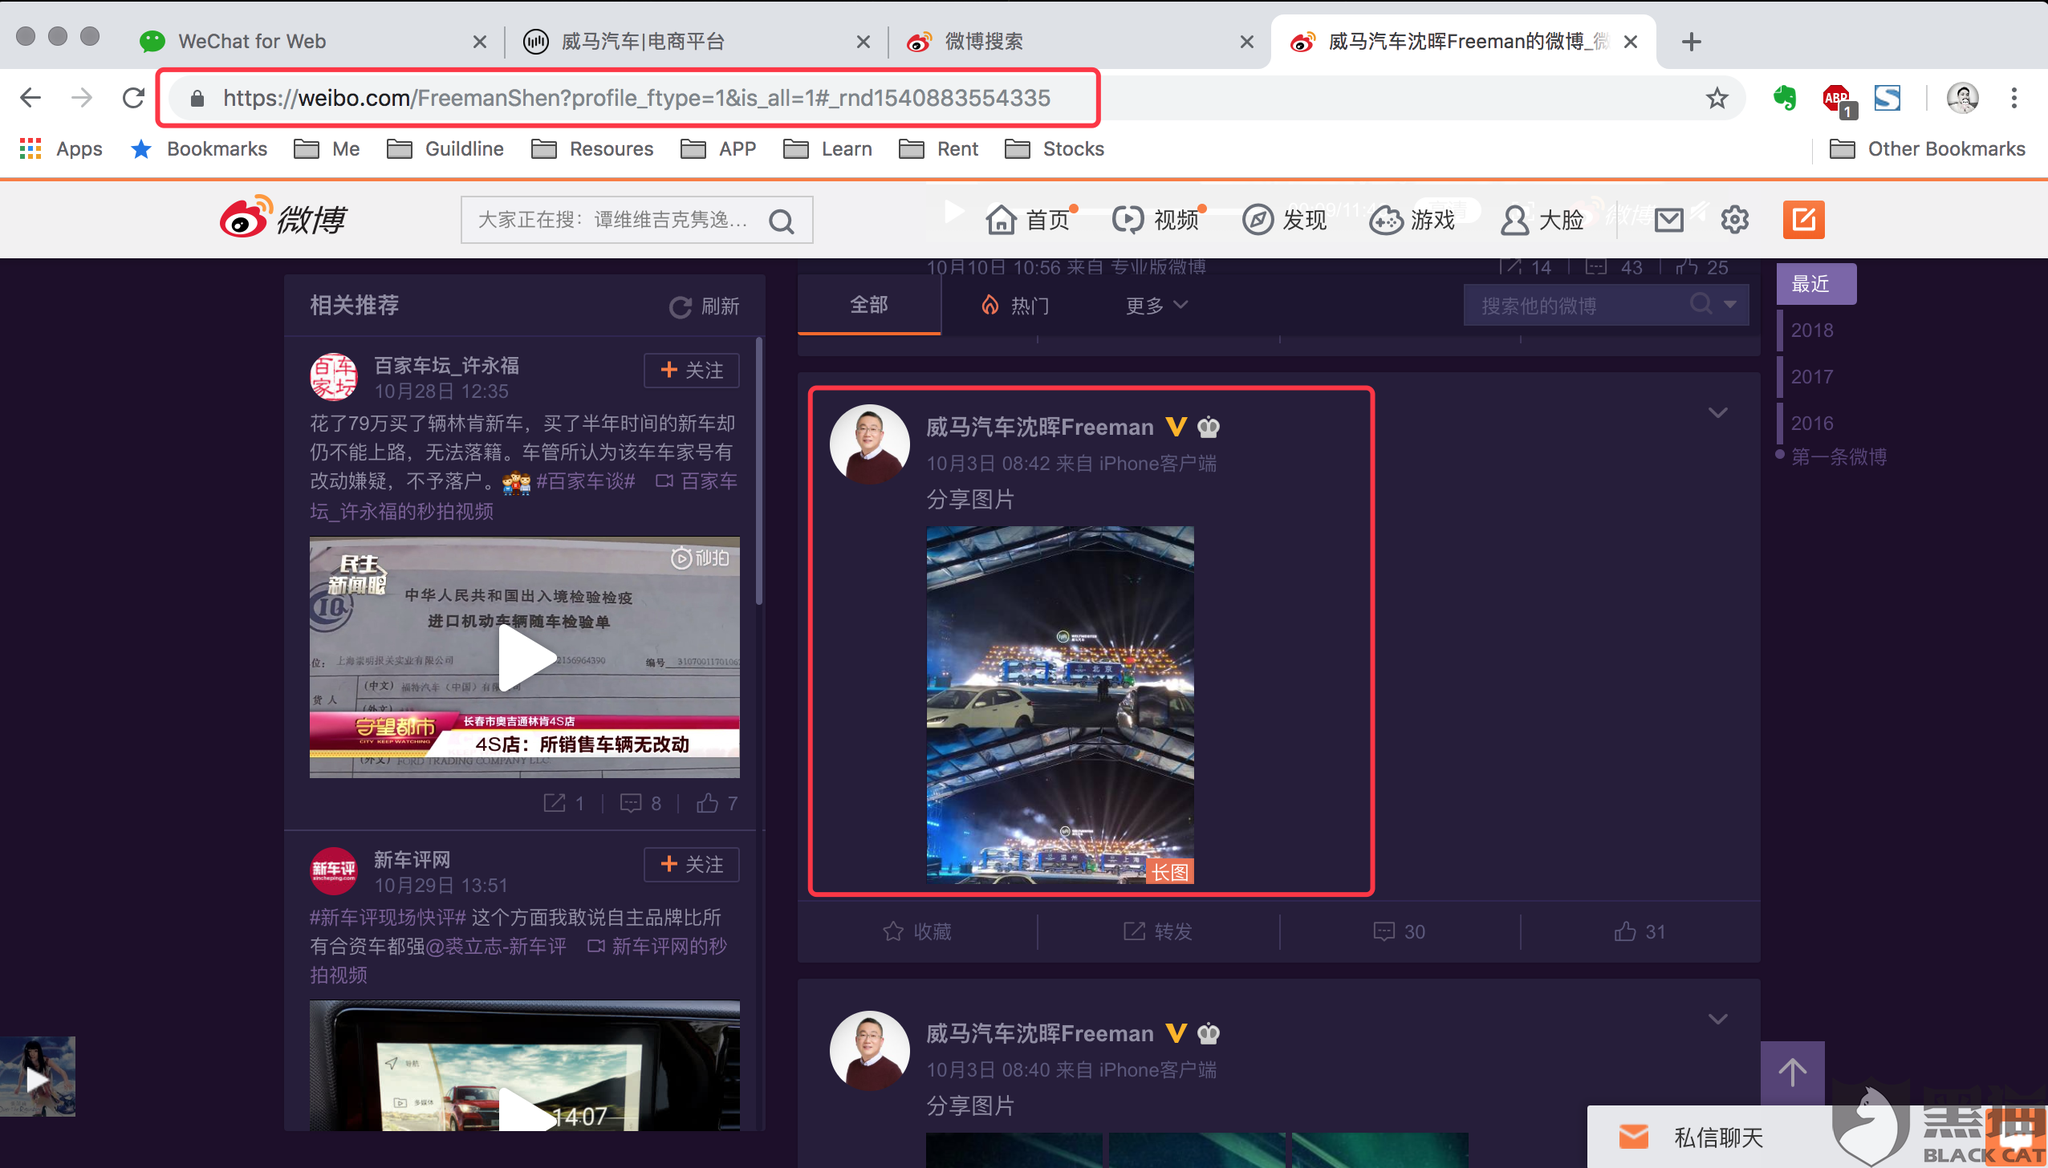This screenshot has height=1168, width=2048.
Task: Refresh the related recommendations list
Action: click(x=705, y=306)
